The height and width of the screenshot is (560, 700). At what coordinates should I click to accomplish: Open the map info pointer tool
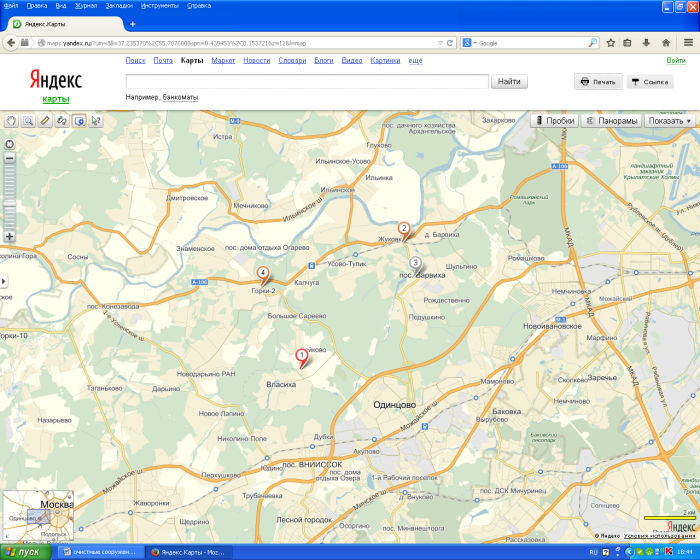tap(96, 121)
